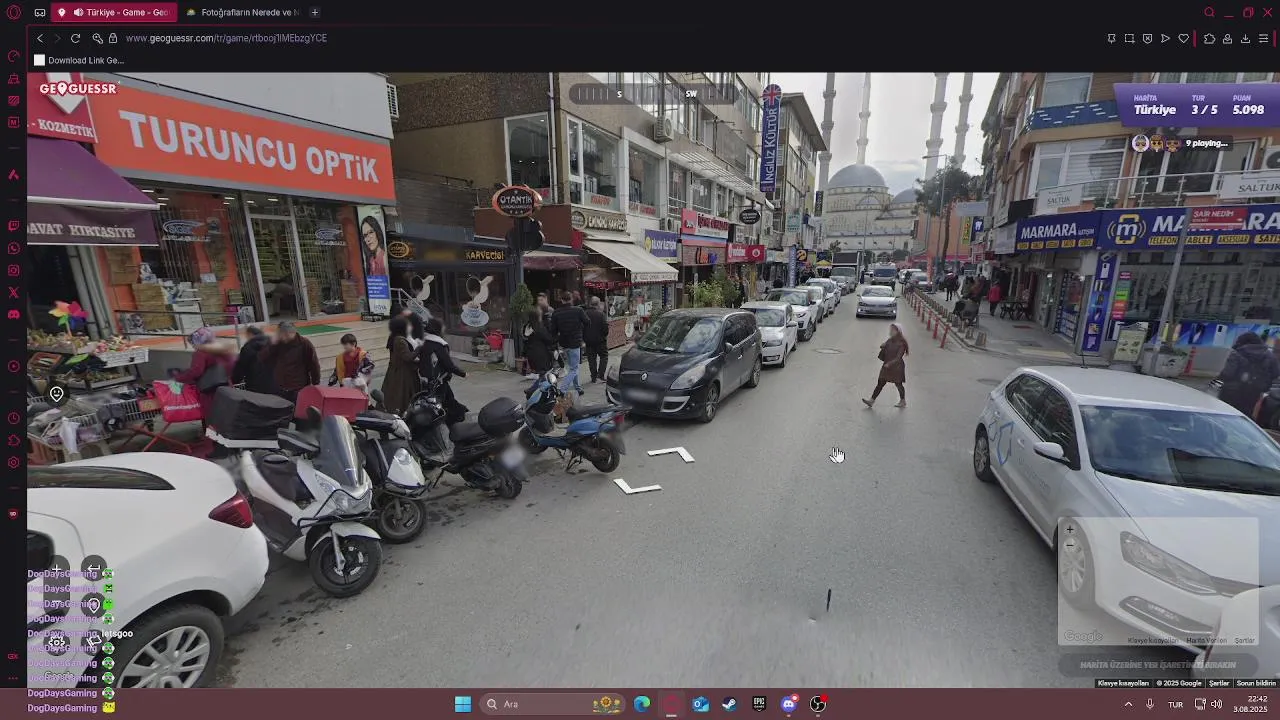Open Sorun bildirin link

click(1256, 683)
